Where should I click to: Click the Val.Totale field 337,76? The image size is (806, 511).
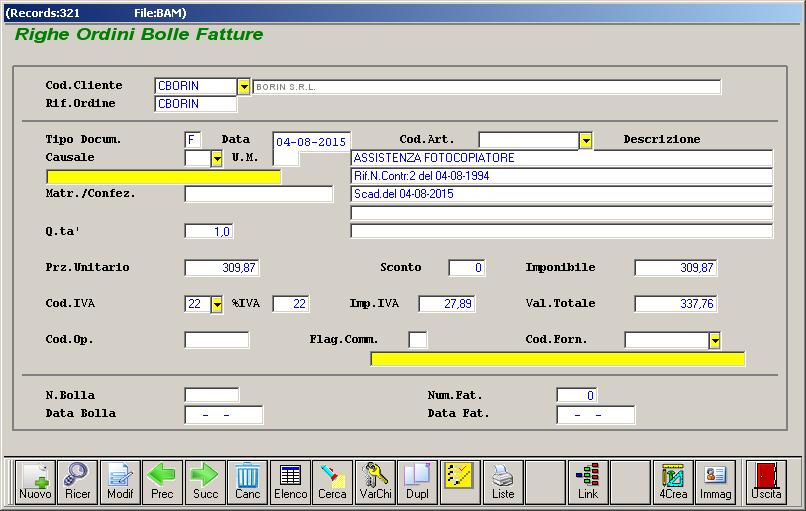point(675,304)
